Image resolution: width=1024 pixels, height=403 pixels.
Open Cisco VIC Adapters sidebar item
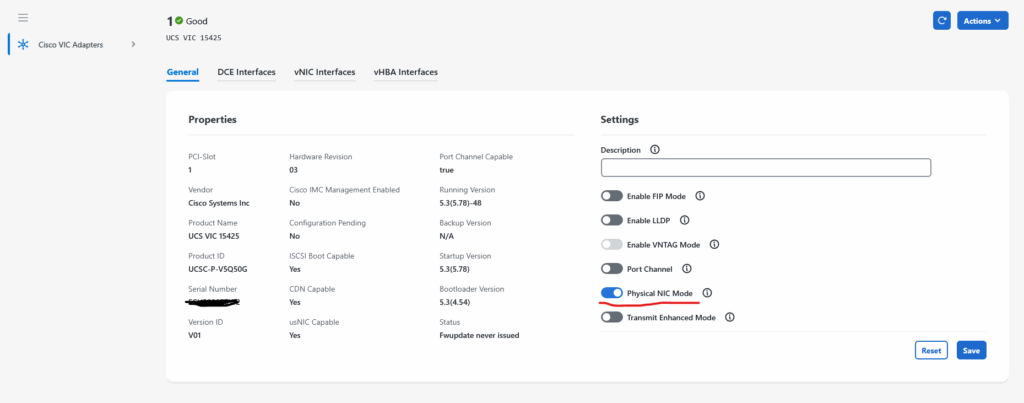click(x=75, y=44)
